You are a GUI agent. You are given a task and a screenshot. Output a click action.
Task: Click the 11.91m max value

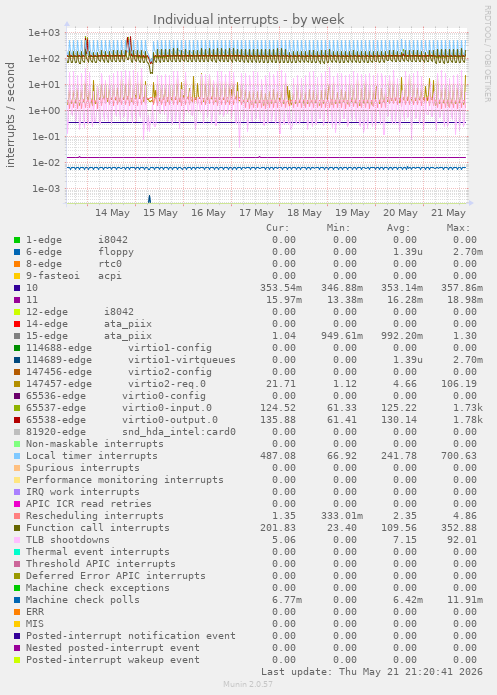coord(465,600)
